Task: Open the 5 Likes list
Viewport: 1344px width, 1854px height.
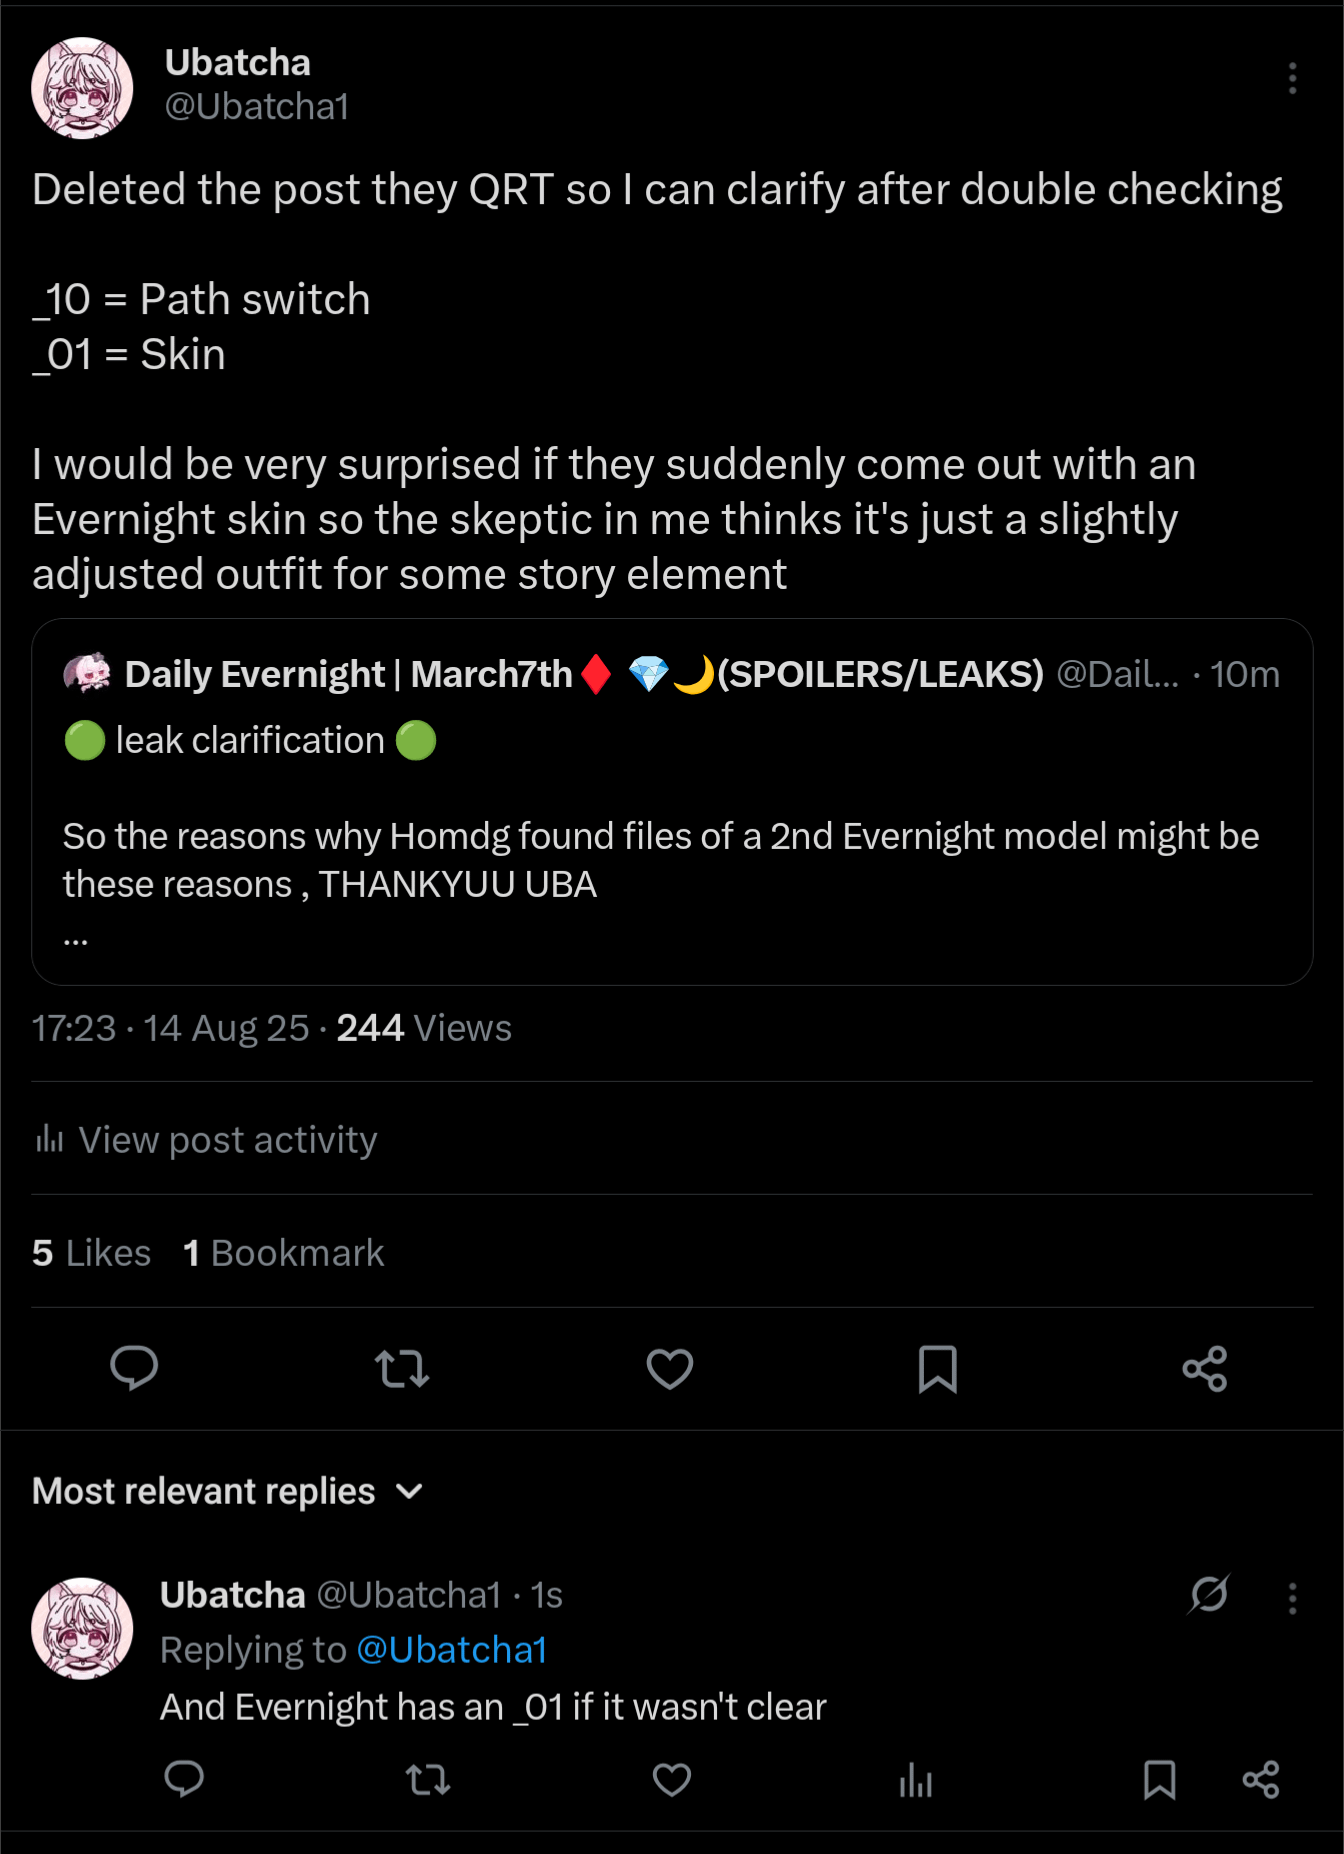Action: (91, 1253)
